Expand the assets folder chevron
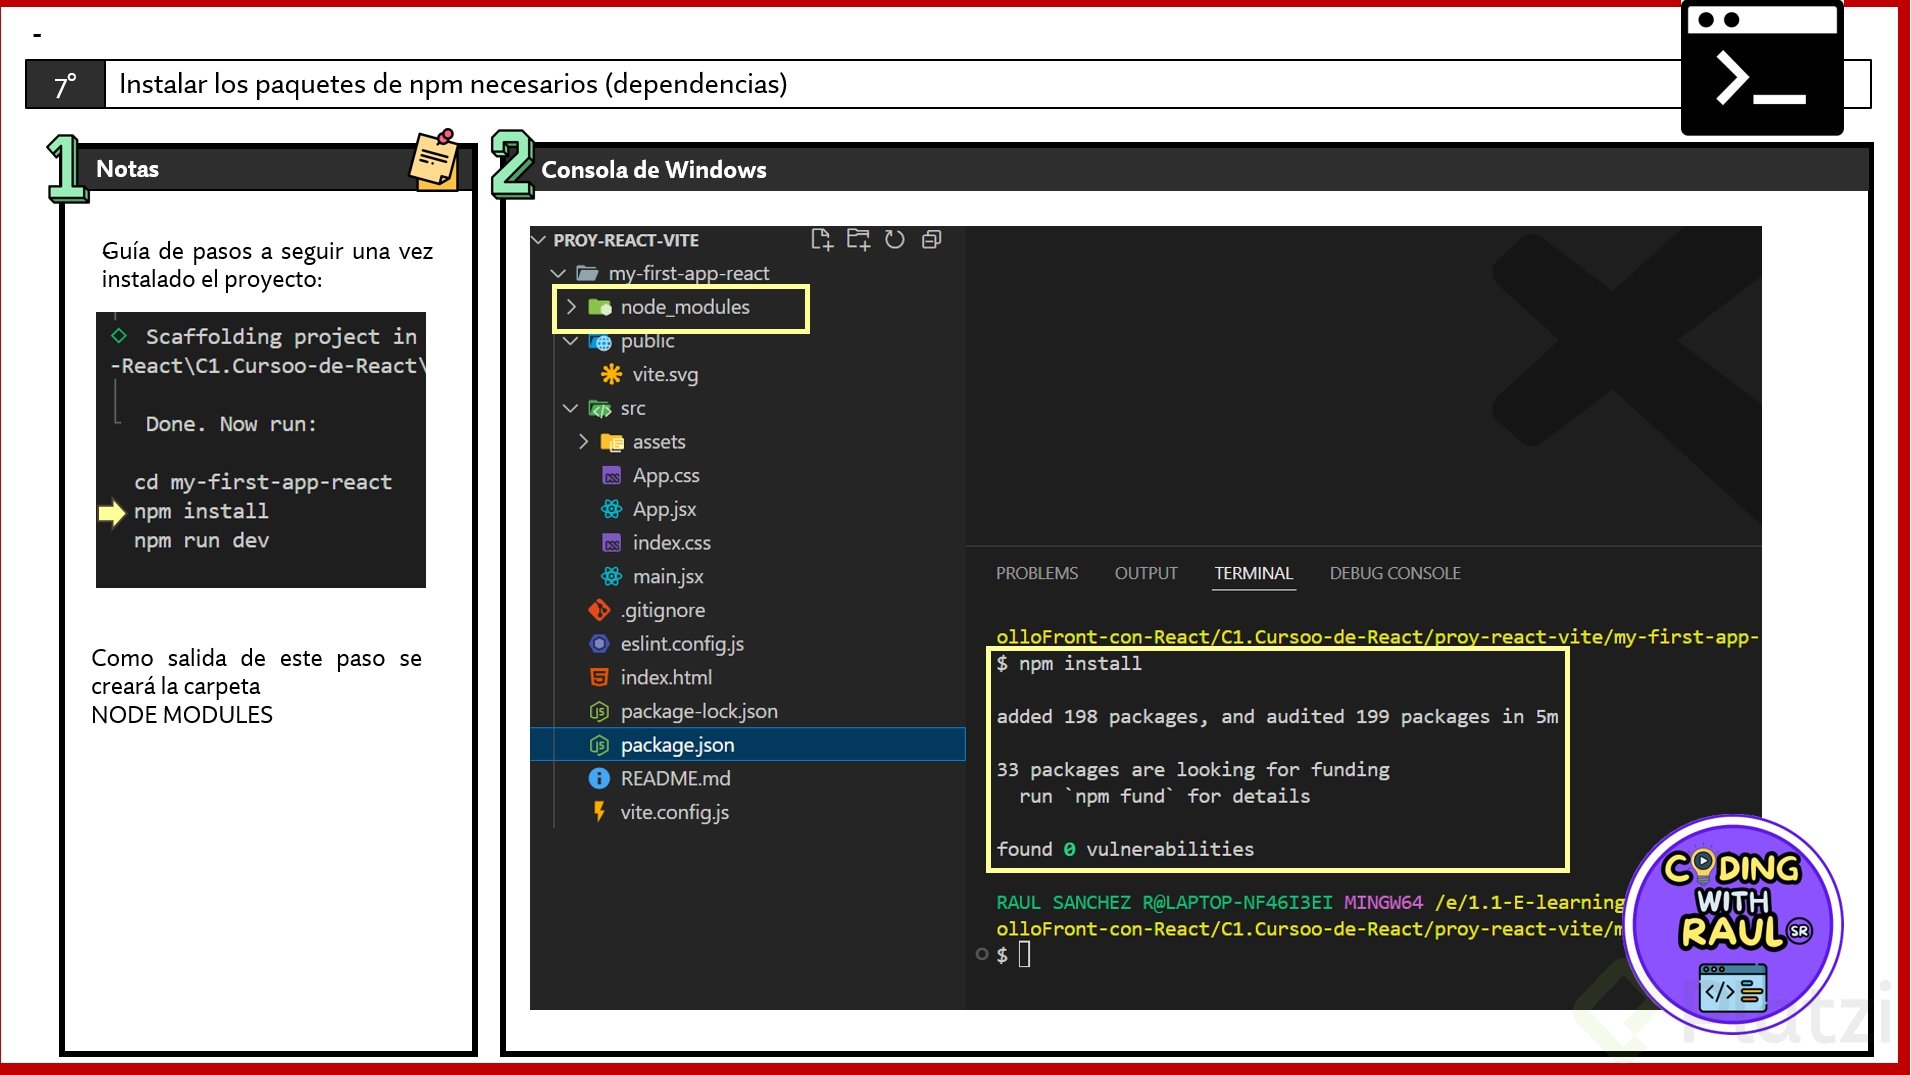Image resolution: width=1911 pixels, height=1075 pixels. point(583,442)
